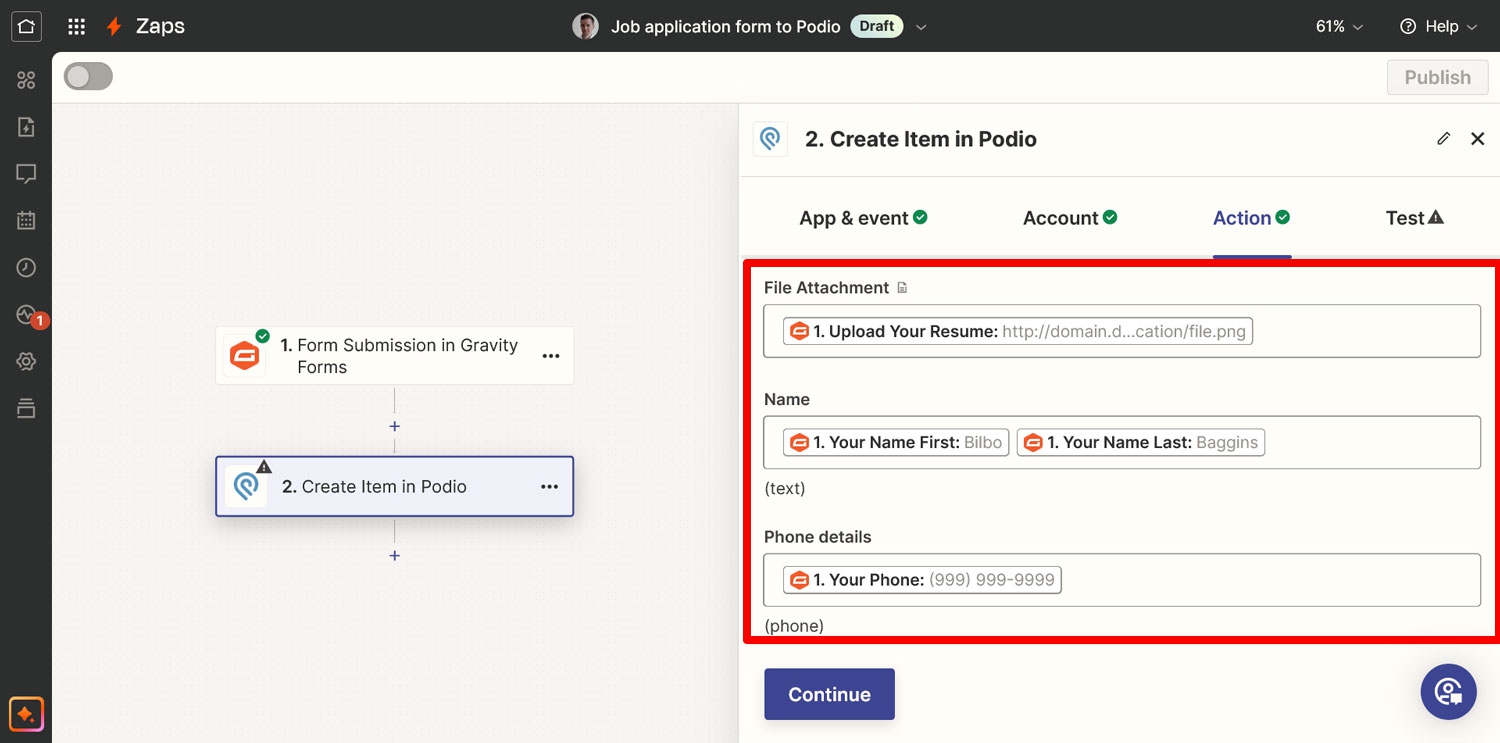1500x743 pixels.
Task: Open the chat support bubble icon
Action: pos(1448,692)
